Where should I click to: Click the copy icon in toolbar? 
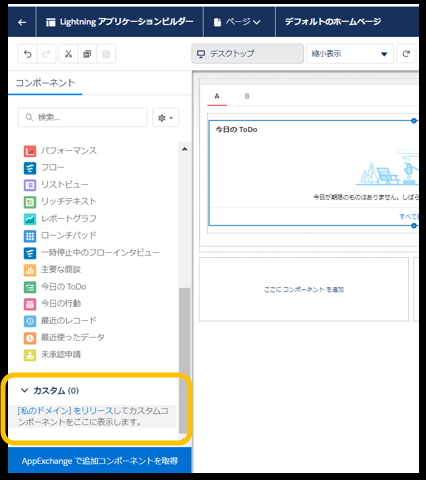tap(87, 54)
